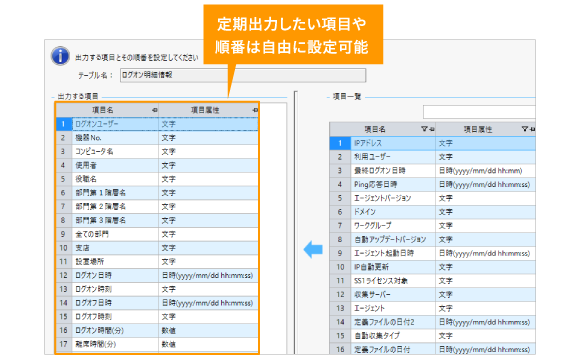Select 自動アップデートバージョン row in 項目一覧
The width and height of the screenshot is (580, 360).
point(432,239)
